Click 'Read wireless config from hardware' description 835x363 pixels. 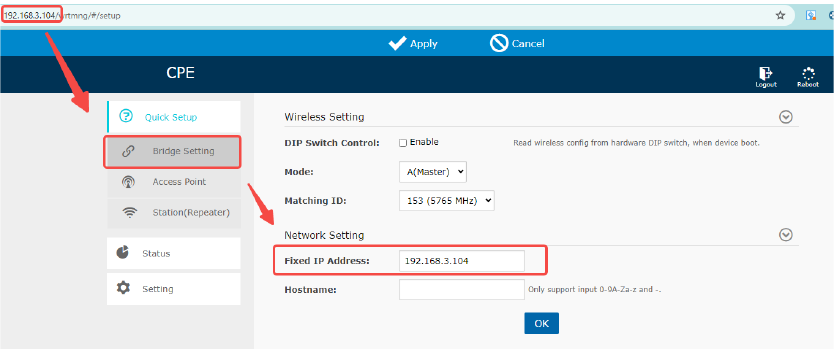click(636, 143)
